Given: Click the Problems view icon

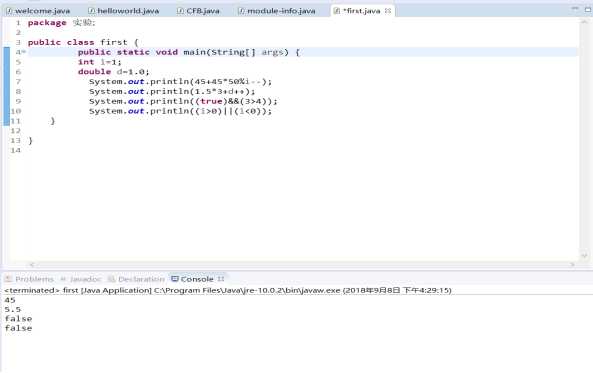Looking at the screenshot, I should click(x=8, y=279).
